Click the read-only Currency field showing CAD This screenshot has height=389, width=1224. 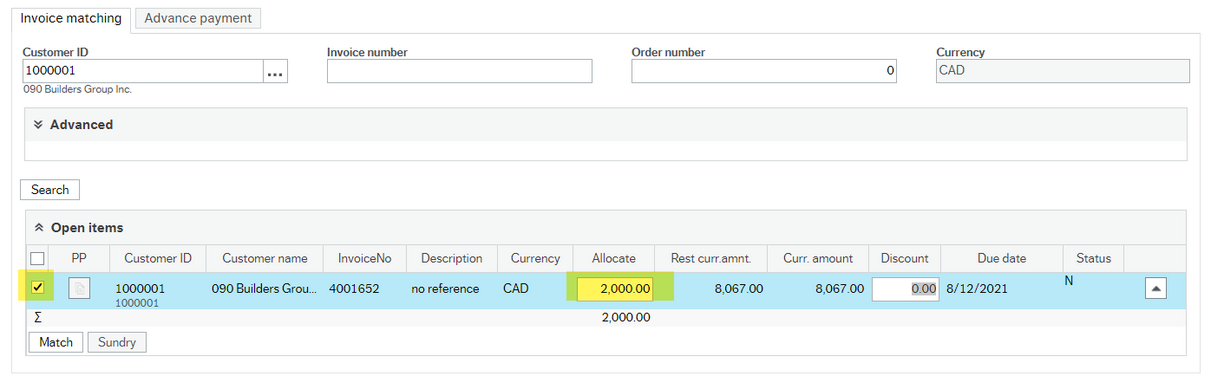click(1062, 71)
